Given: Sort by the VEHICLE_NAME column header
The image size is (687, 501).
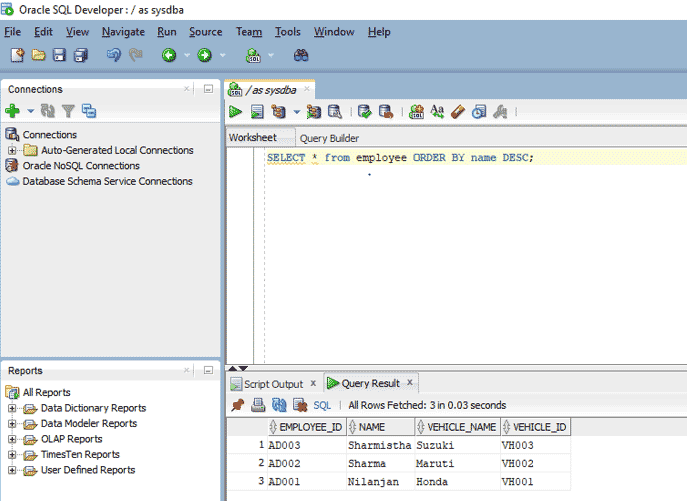Looking at the screenshot, I should pyautogui.click(x=461, y=427).
